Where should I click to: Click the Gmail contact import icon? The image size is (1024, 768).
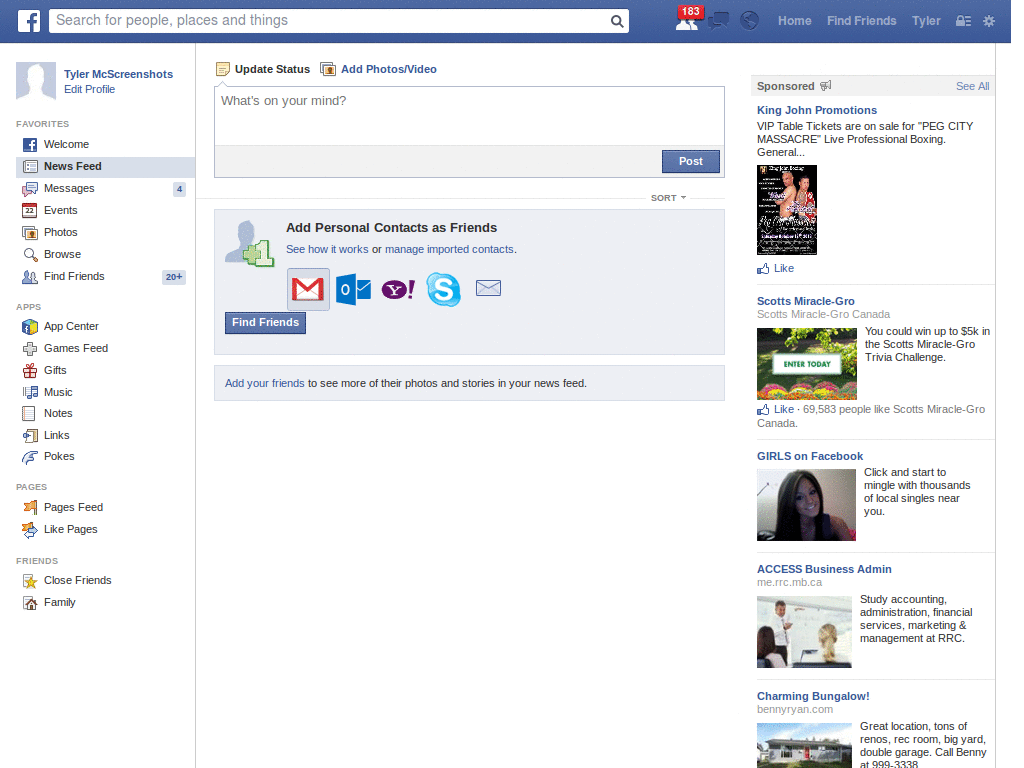pyautogui.click(x=308, y=289)
